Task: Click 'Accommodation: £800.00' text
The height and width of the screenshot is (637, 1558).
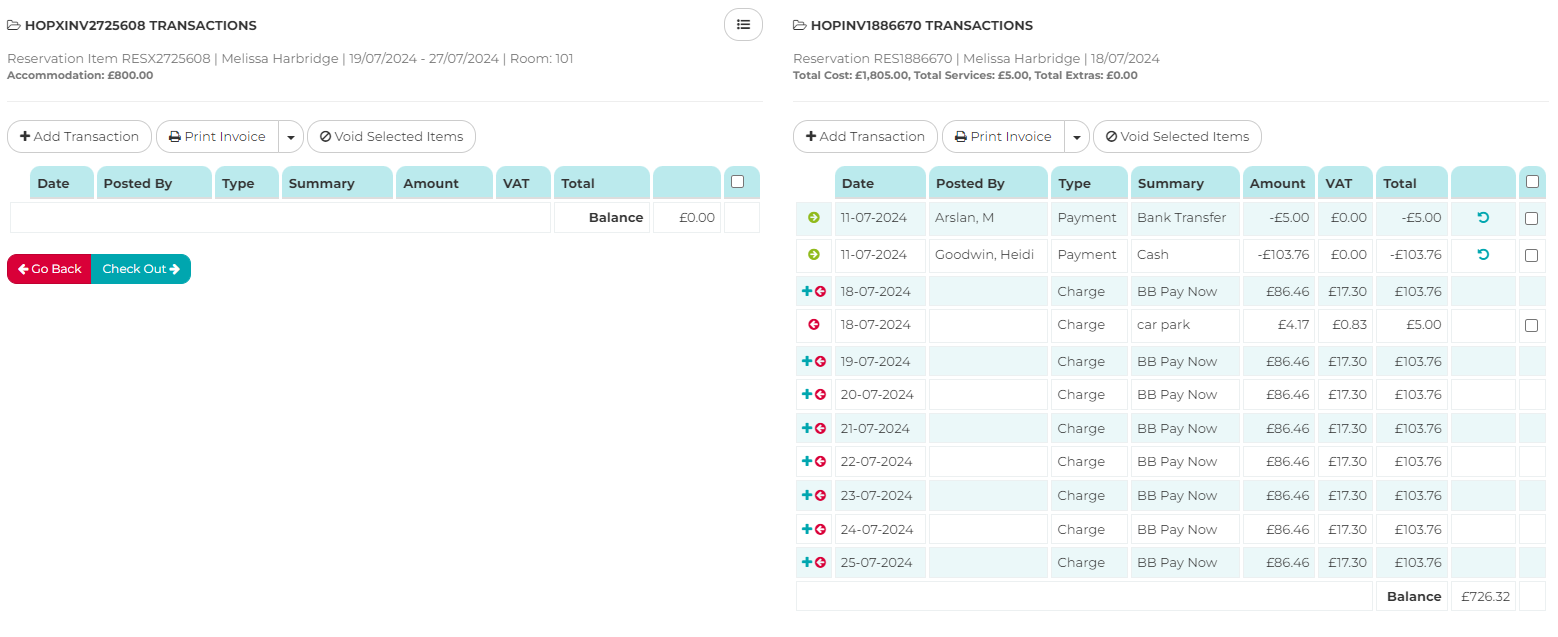Action: point(80,75)
